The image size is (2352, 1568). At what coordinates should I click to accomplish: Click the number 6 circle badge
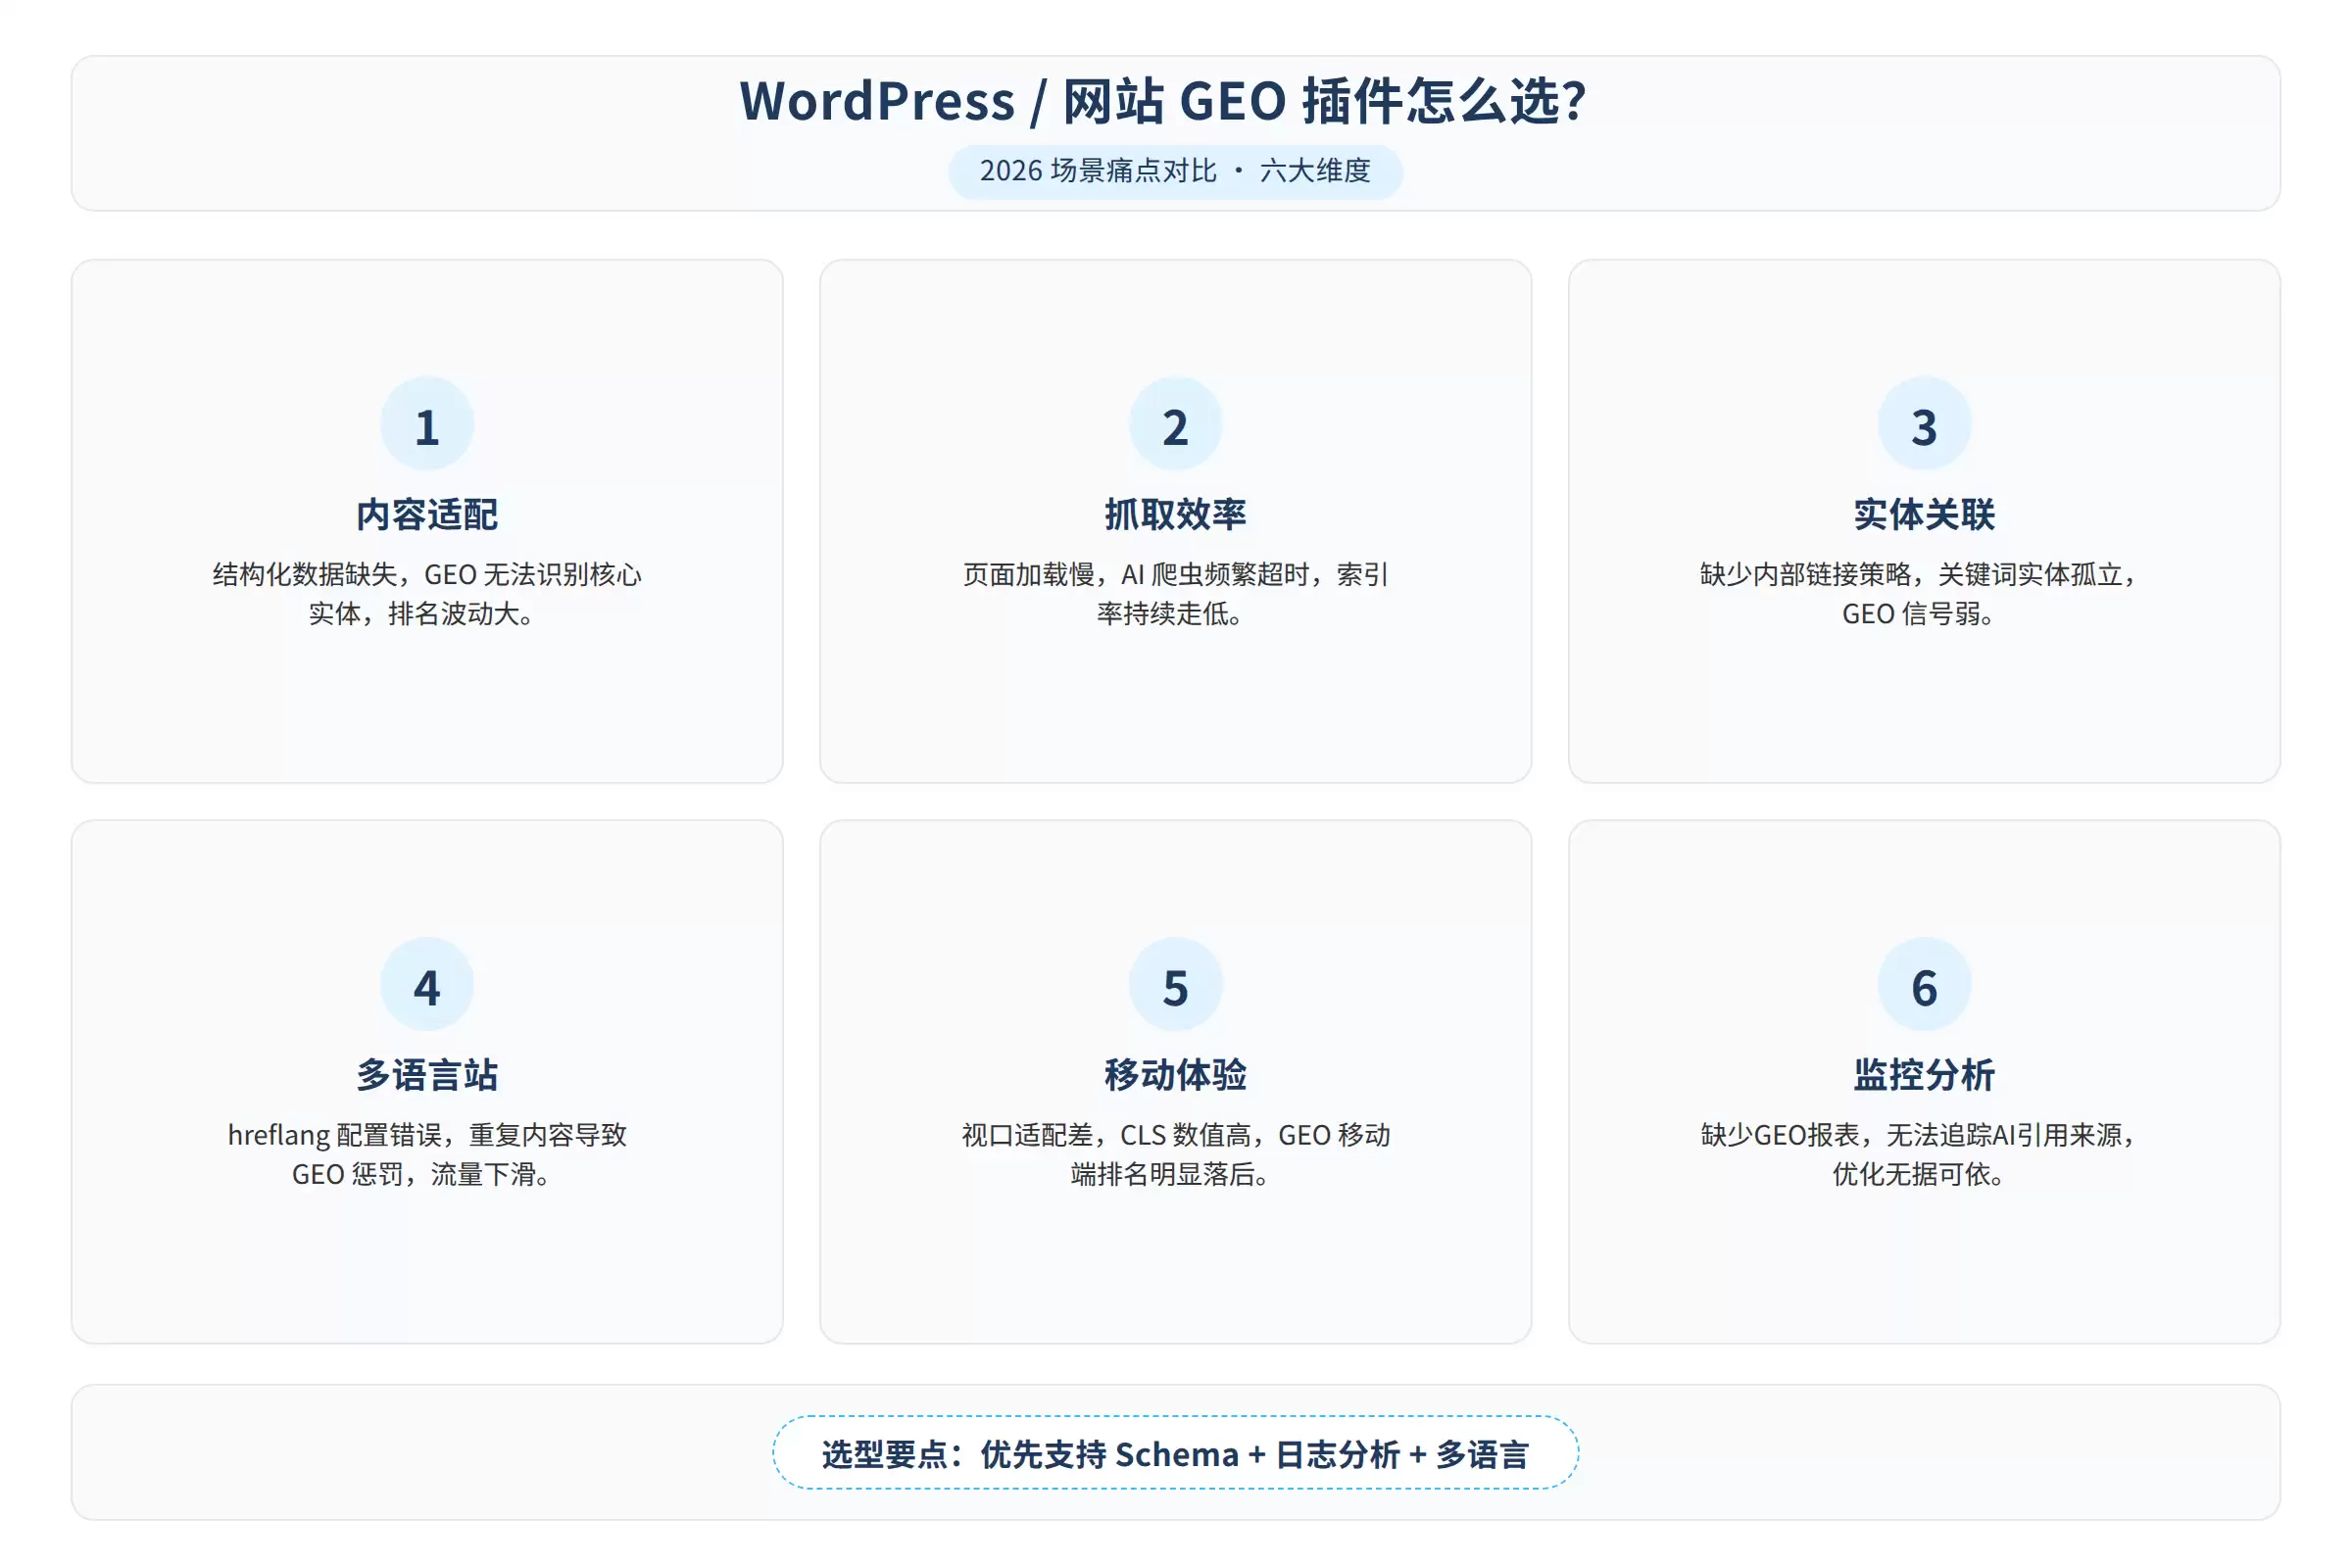point(1924,985)
